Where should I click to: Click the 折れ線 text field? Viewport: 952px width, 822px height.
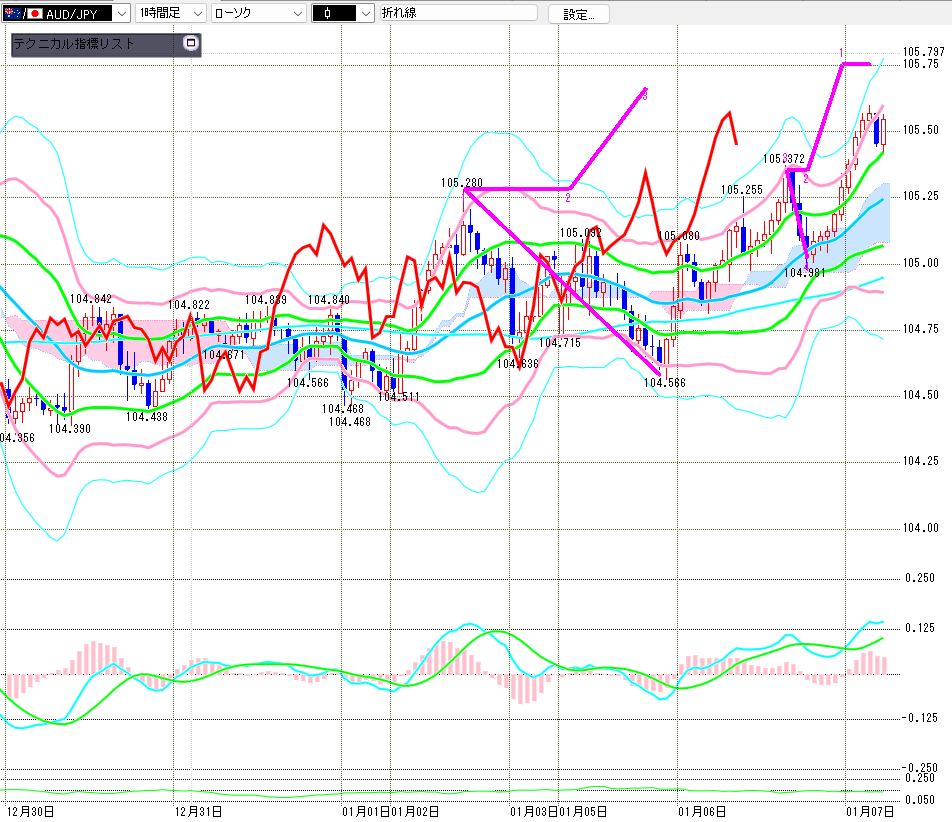pyautogui.click(x=458, y=13)
